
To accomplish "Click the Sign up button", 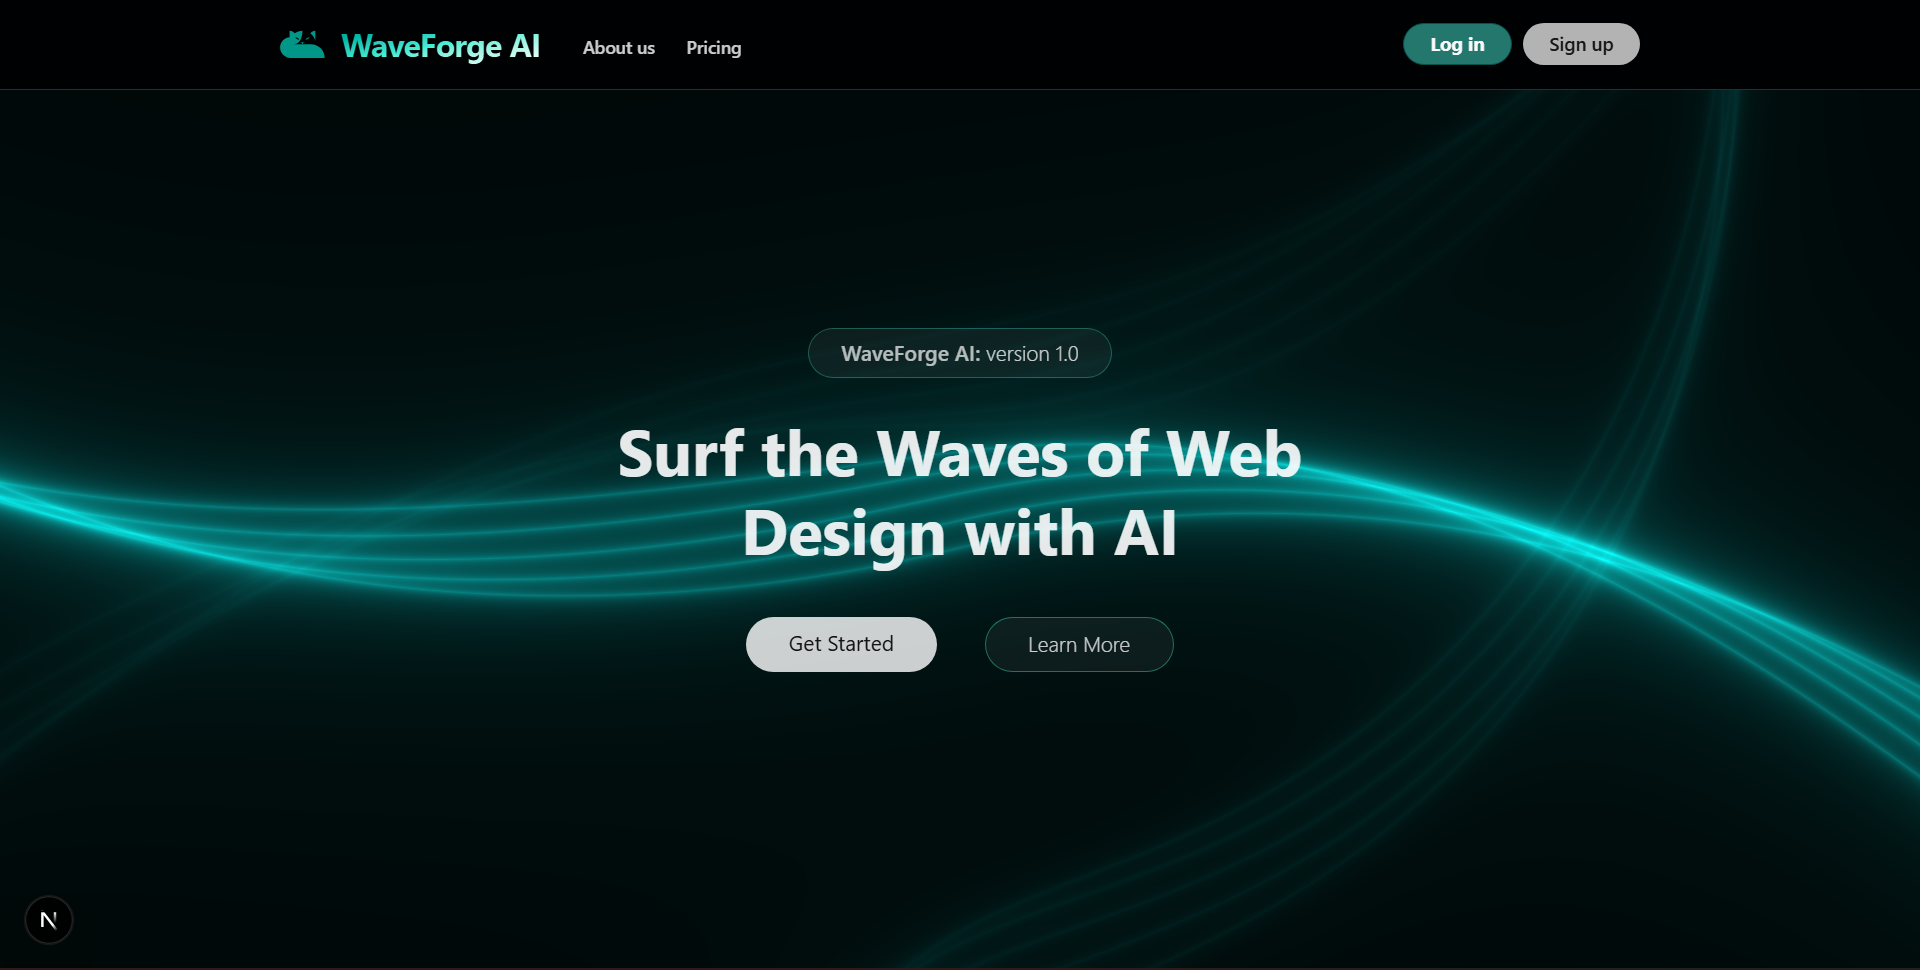I will [x=1581, y=44].
